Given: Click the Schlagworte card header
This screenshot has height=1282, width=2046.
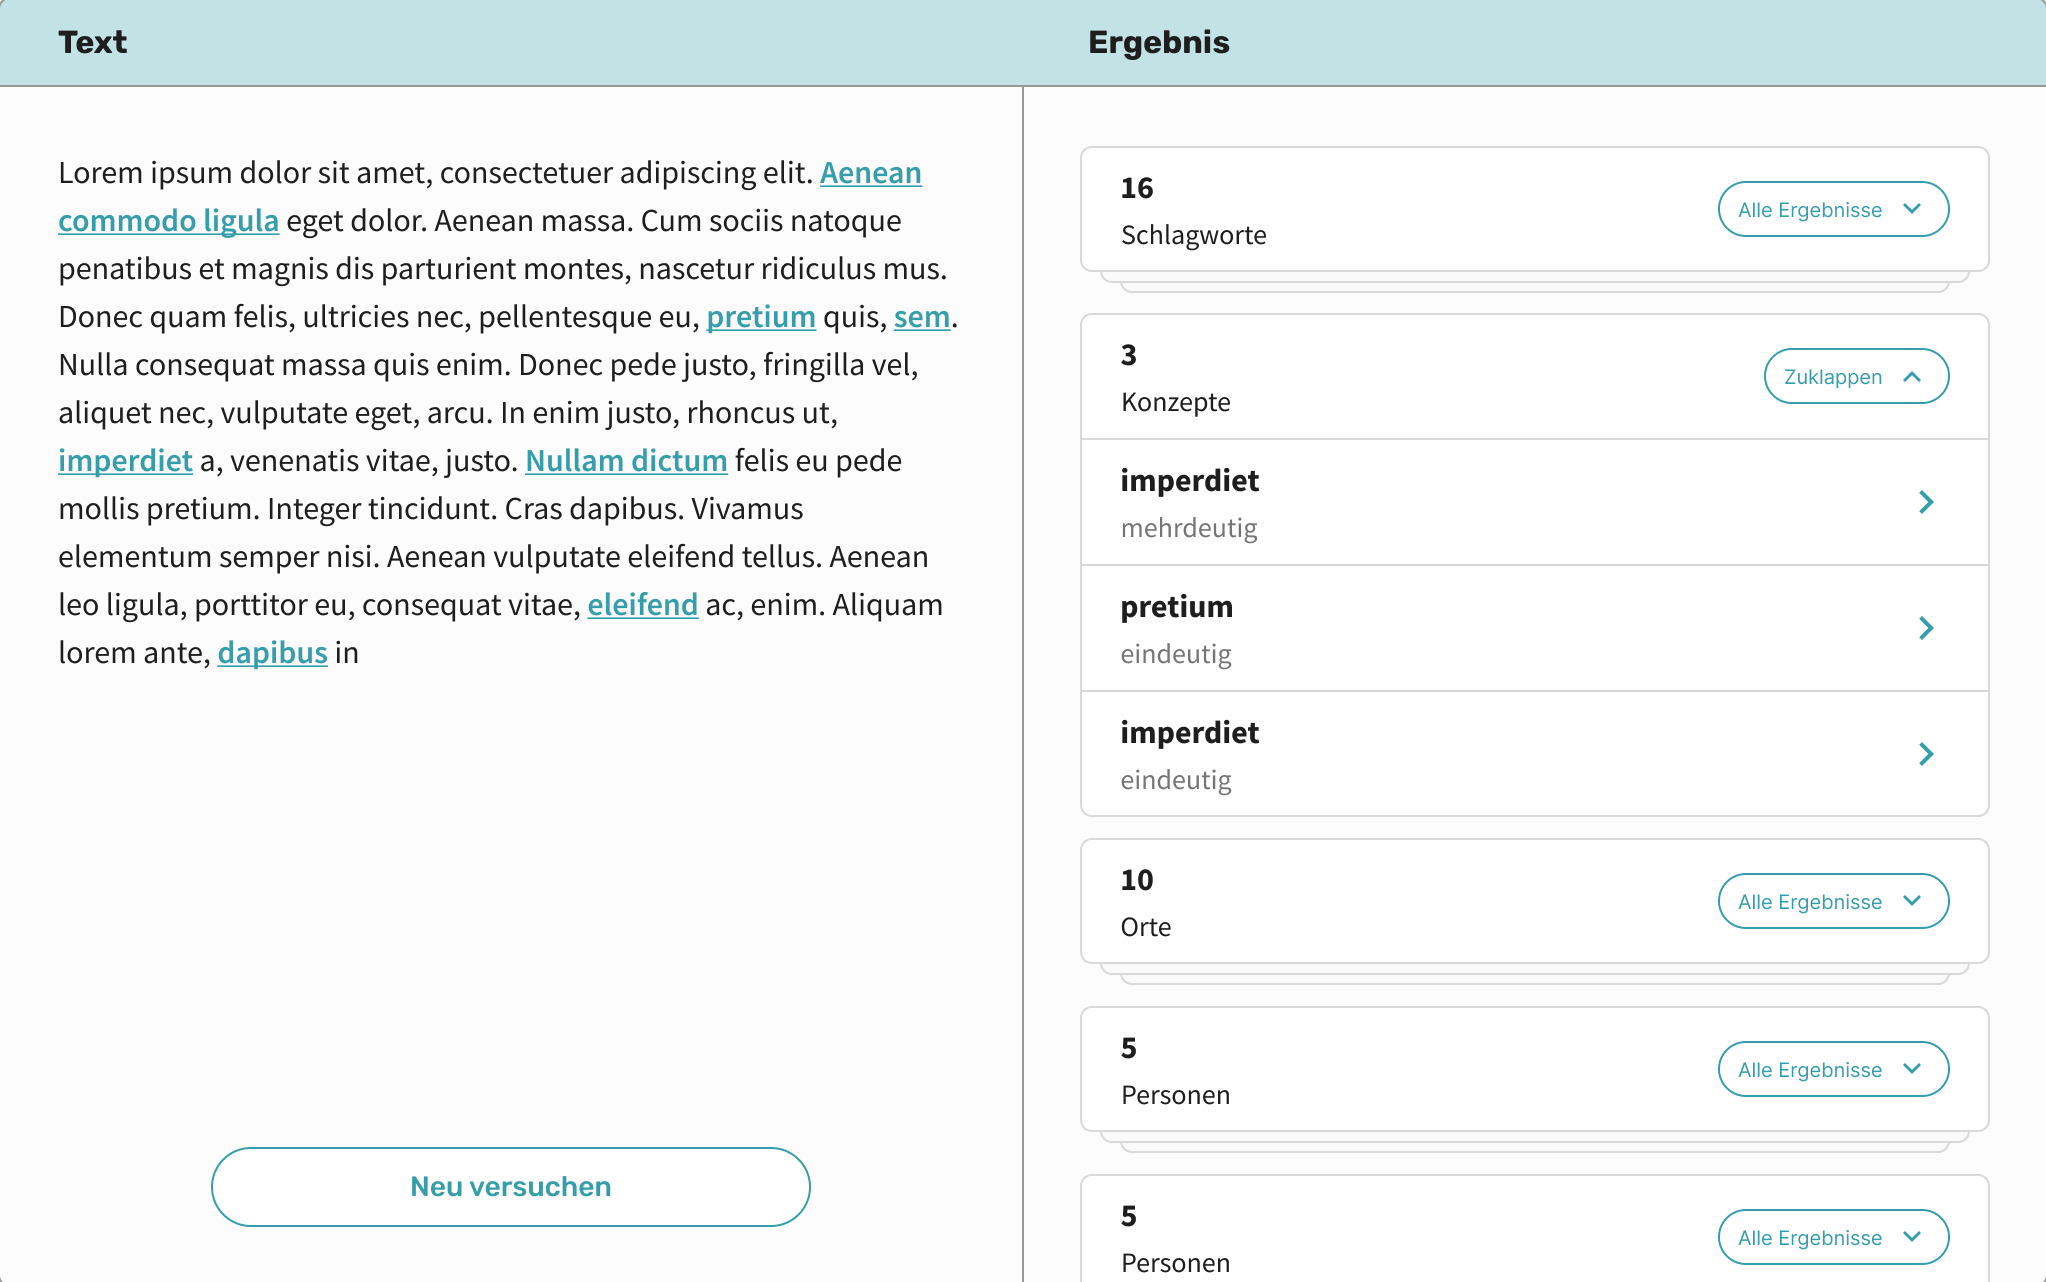Looking at the screenshot, I should [1400, 209].
